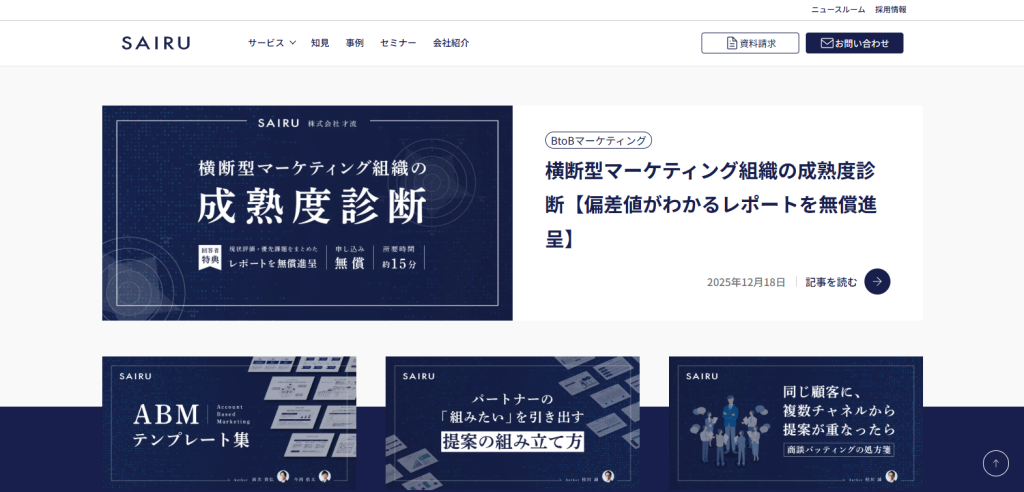Click the 2025年12月18日 date text

click(746, 282)
